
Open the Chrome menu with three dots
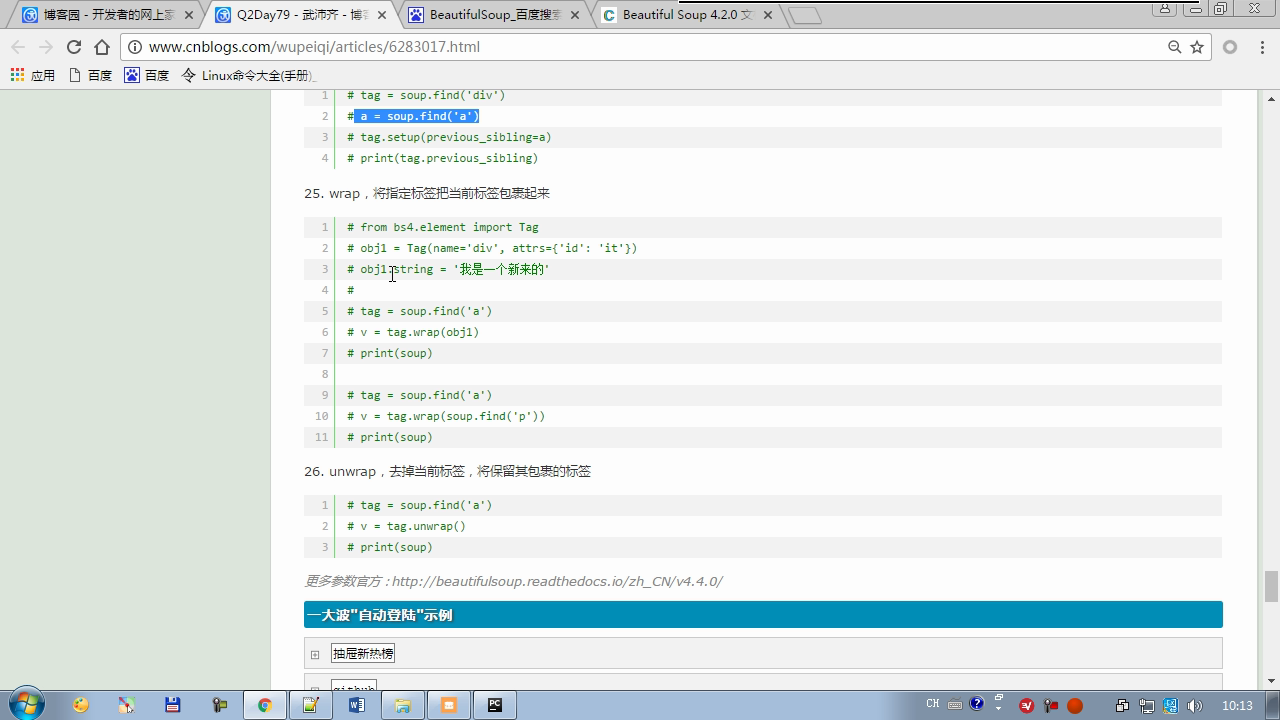pyautogui.click(x=1260, y=47)
